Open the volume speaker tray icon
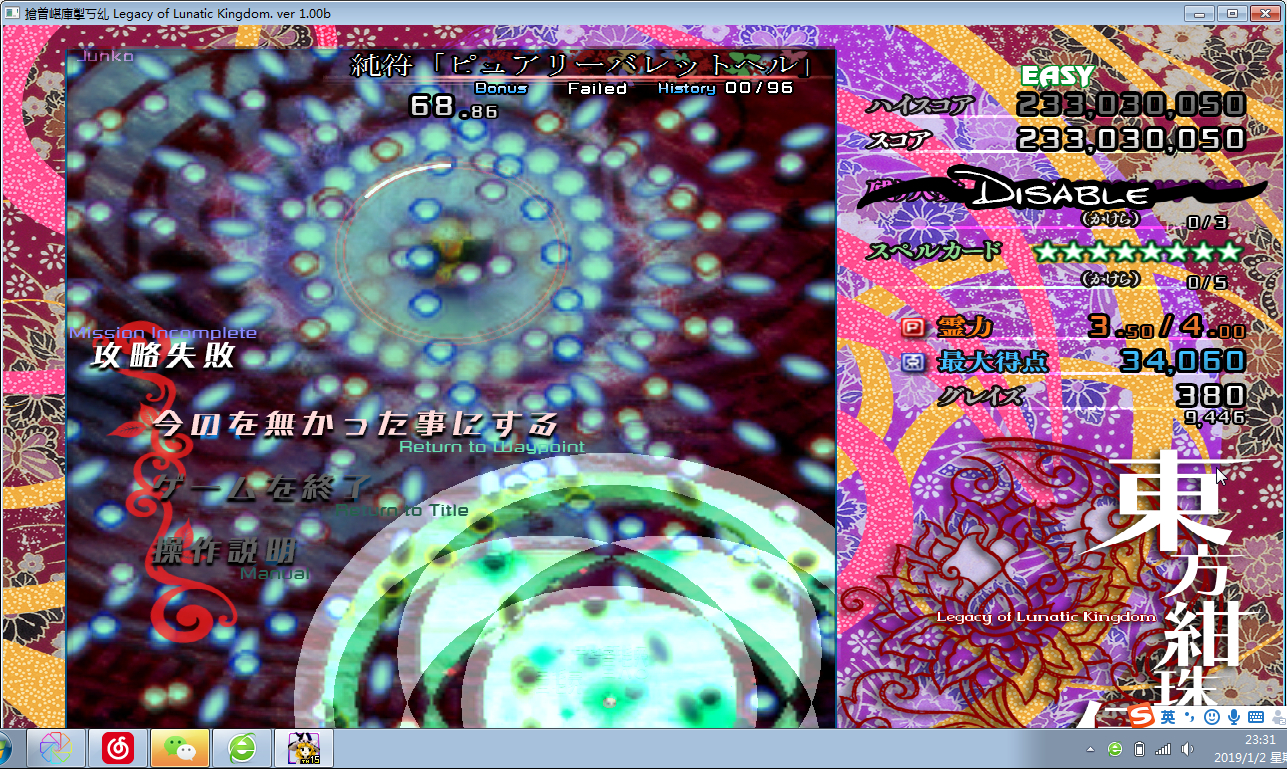Viewport: 1287px width, 769px height. (x=1187, y=749)
